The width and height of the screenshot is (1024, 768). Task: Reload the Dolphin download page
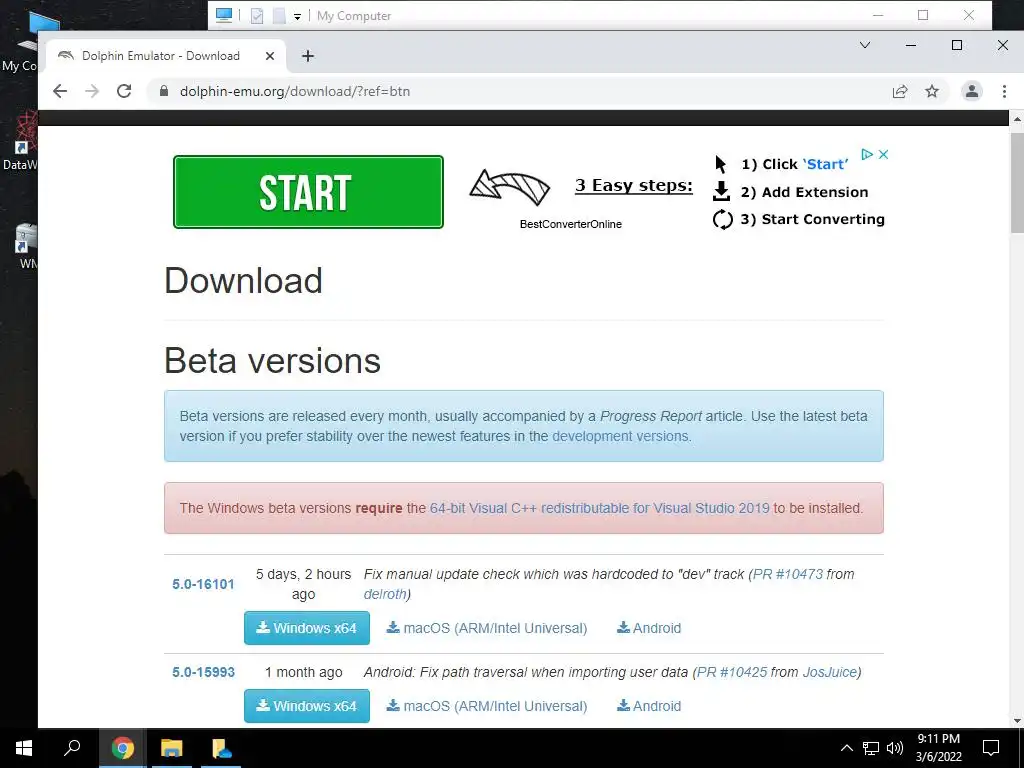pos(124,91)
